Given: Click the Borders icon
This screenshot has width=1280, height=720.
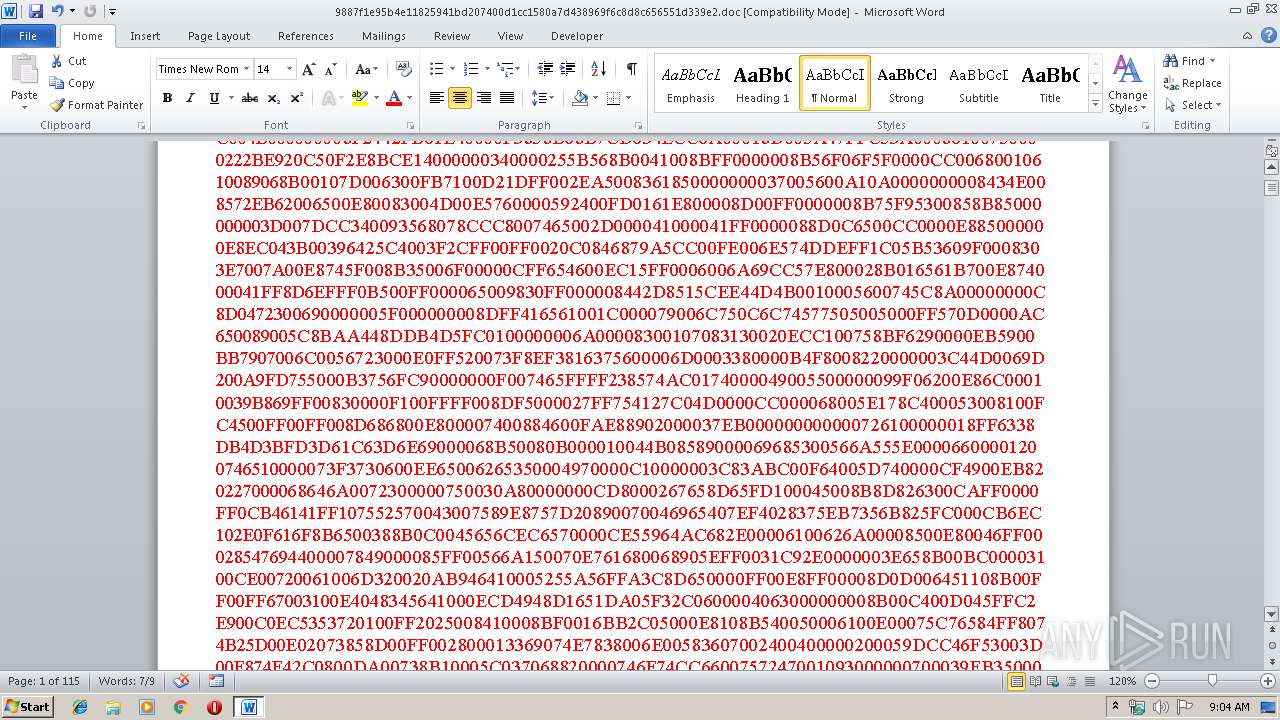Looking at the screenshot, I should (613, 98).
